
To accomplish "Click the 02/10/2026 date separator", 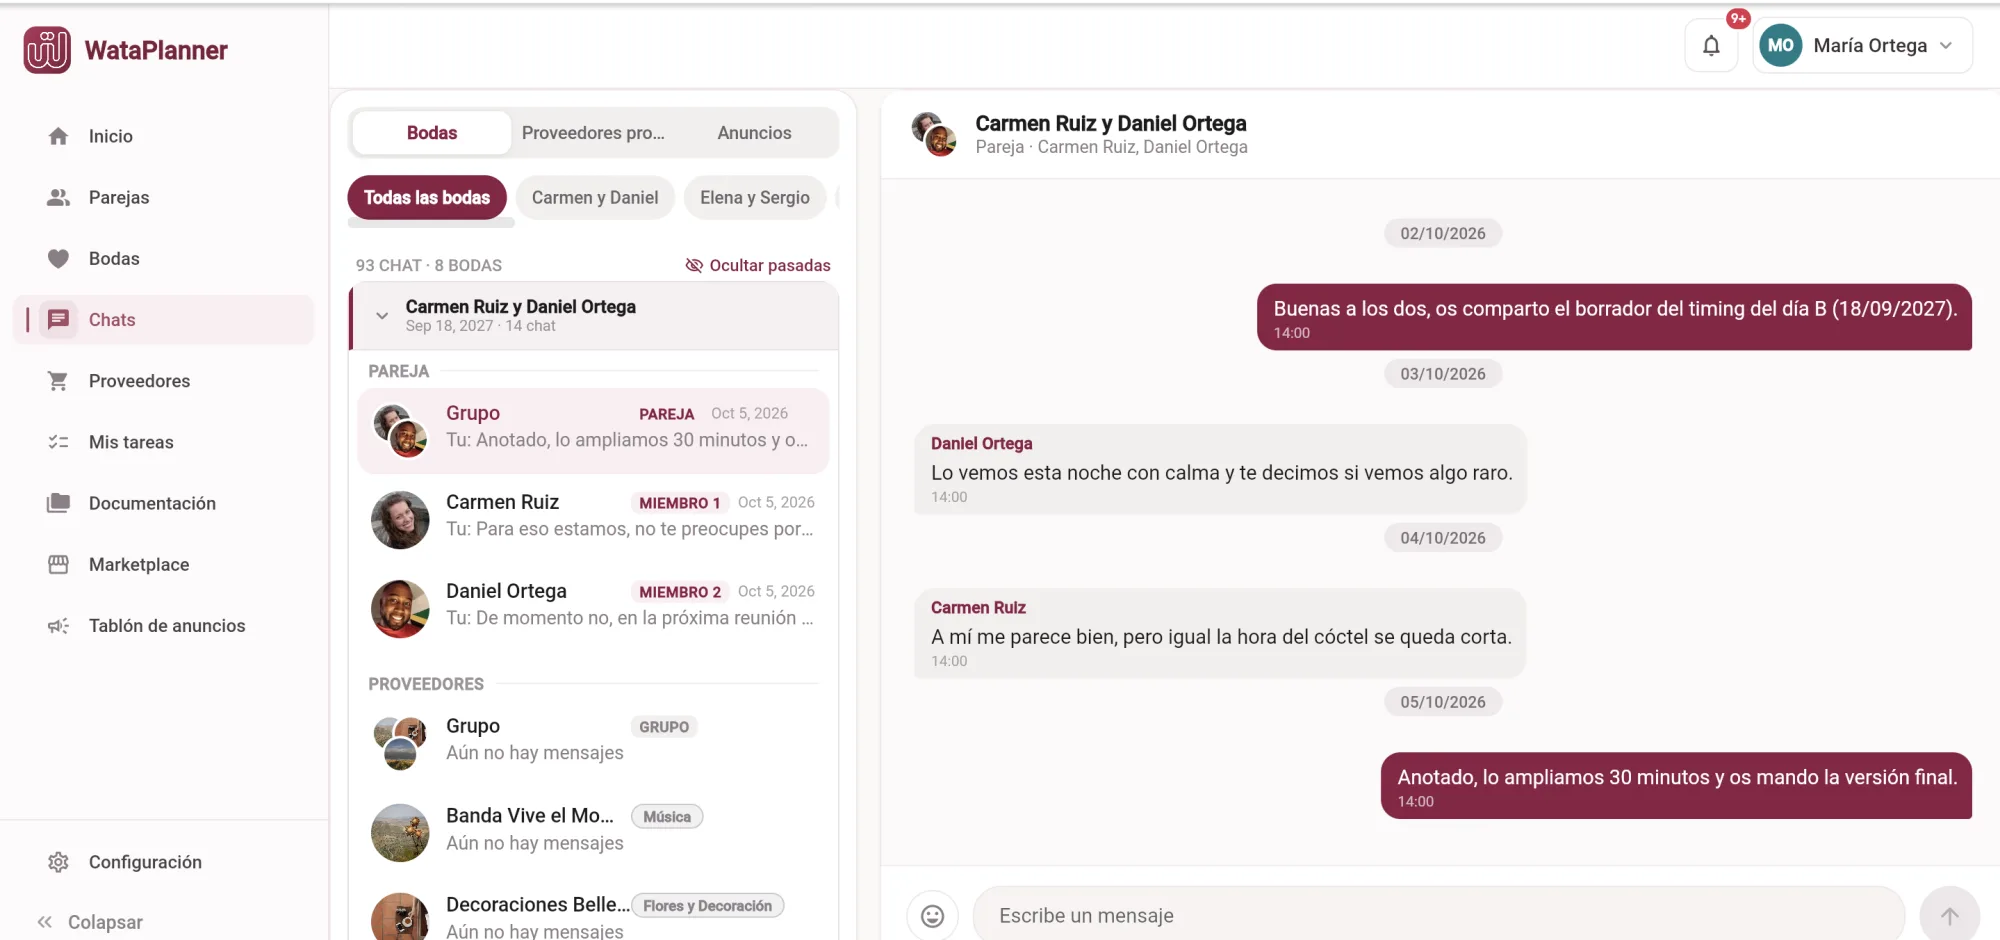I will coord(1443,233).
